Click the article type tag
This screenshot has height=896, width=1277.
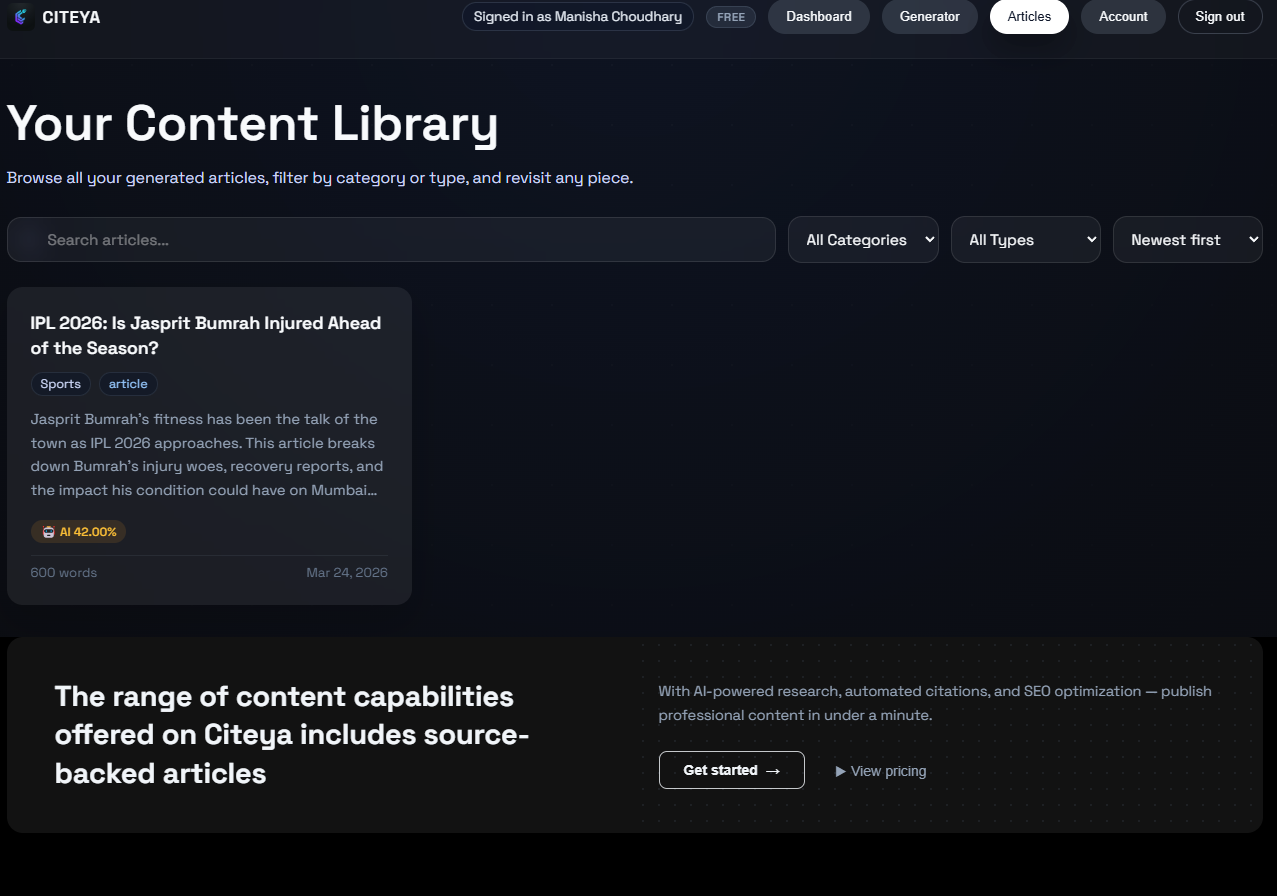[128, 384]
